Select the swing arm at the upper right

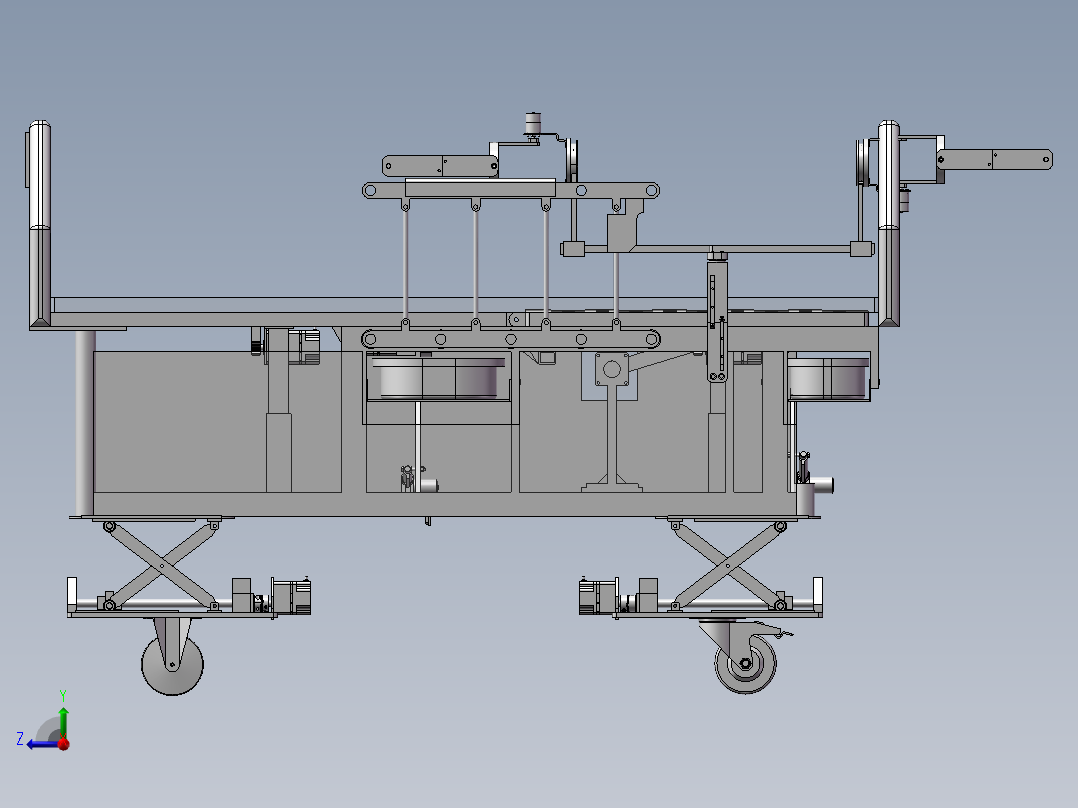(994, 160)
